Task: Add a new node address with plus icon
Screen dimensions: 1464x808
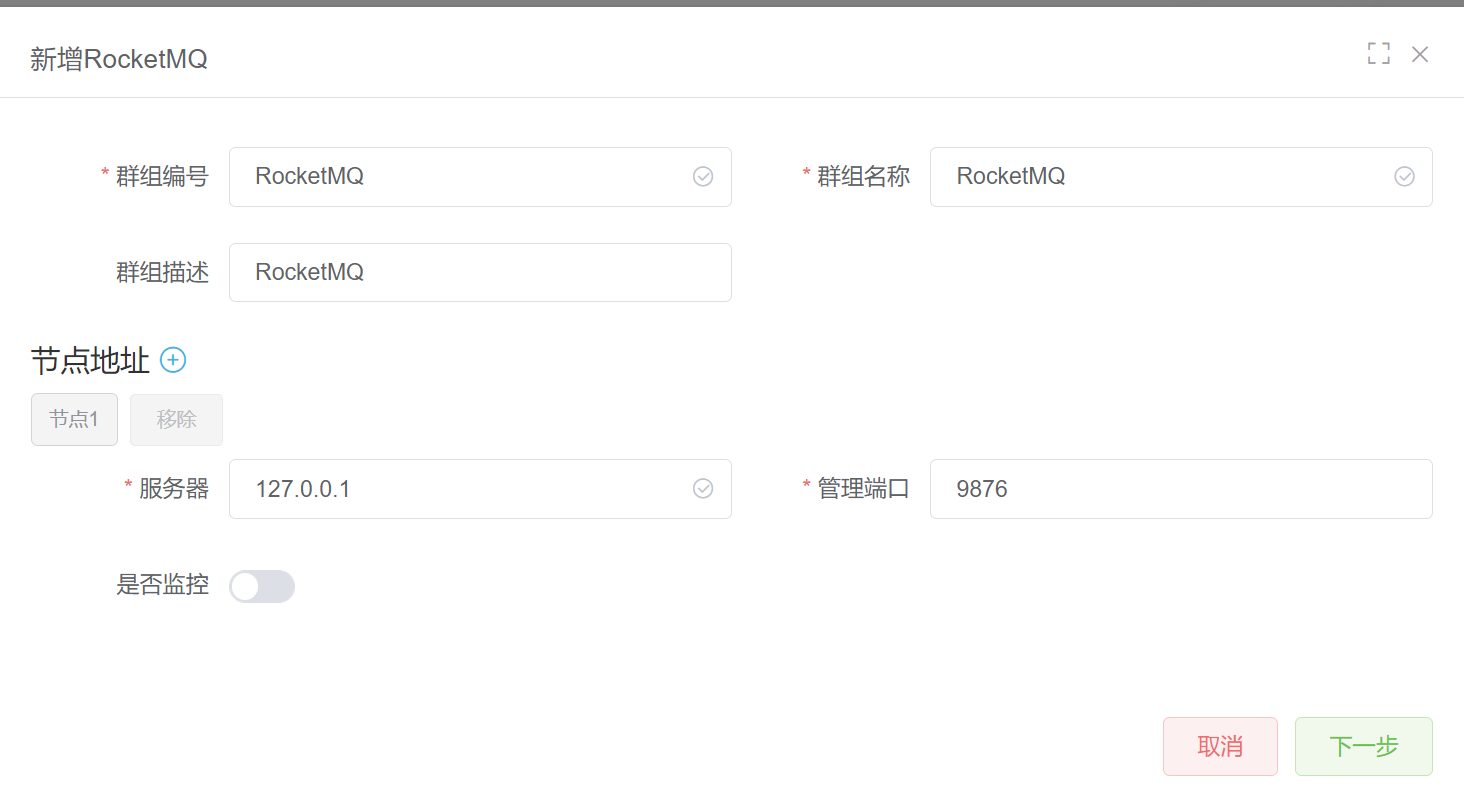Action: (173, 360)
